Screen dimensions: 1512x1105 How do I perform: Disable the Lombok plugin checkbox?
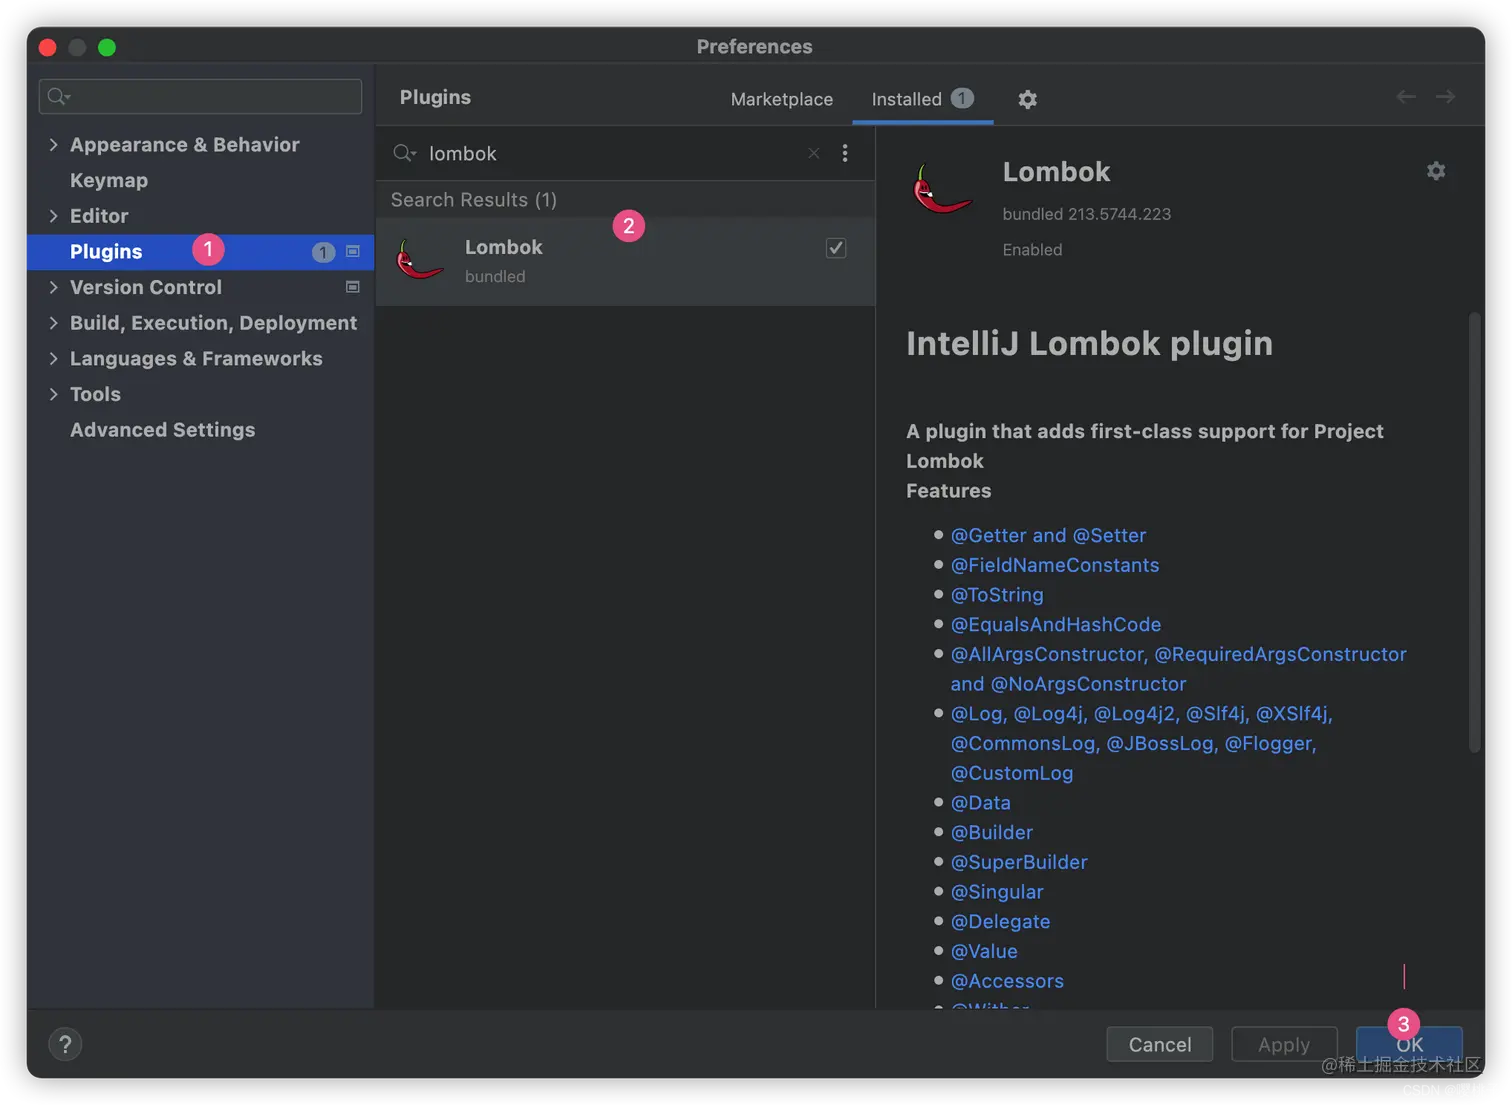[x=836, y=248]
